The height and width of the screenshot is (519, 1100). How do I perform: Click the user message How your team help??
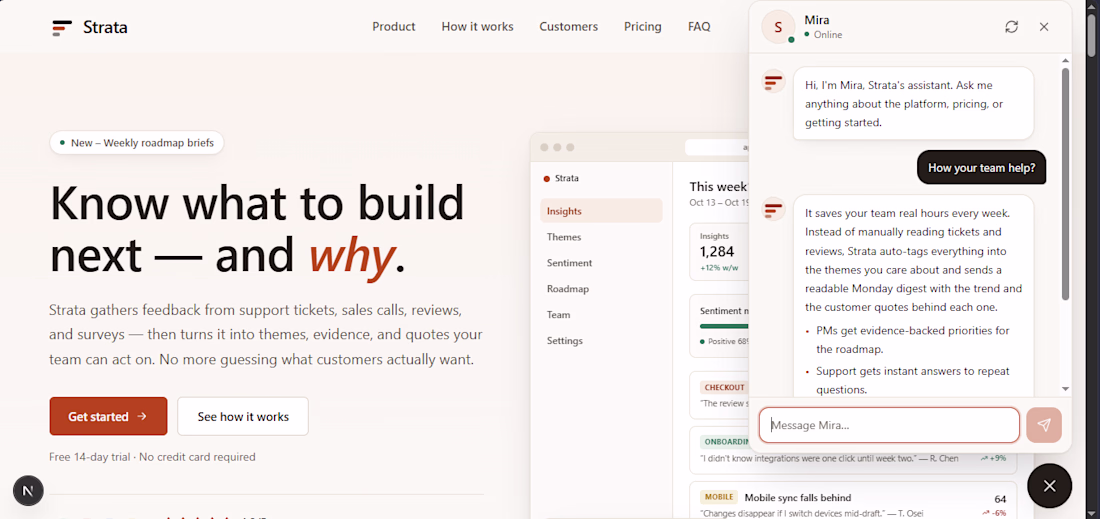981,168
